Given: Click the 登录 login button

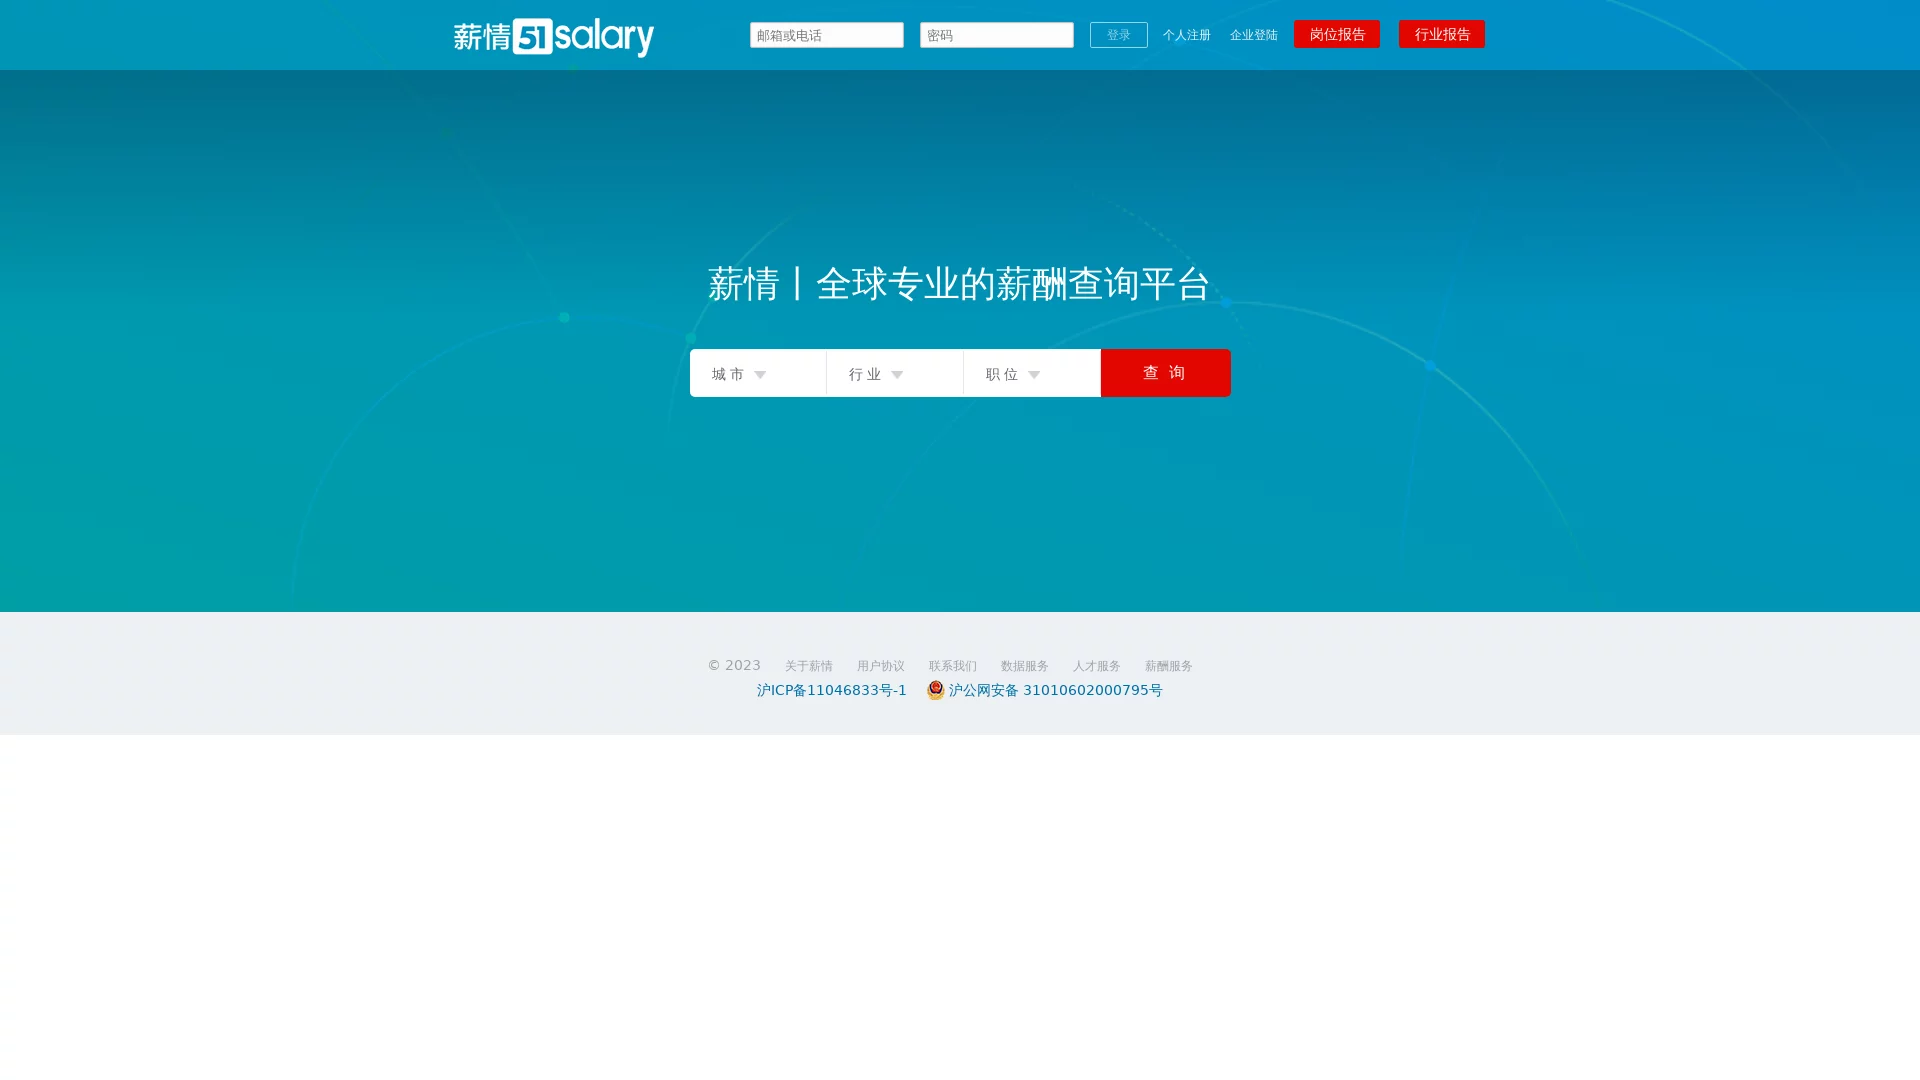Looking at the screenshot, I should [1118, 35].
